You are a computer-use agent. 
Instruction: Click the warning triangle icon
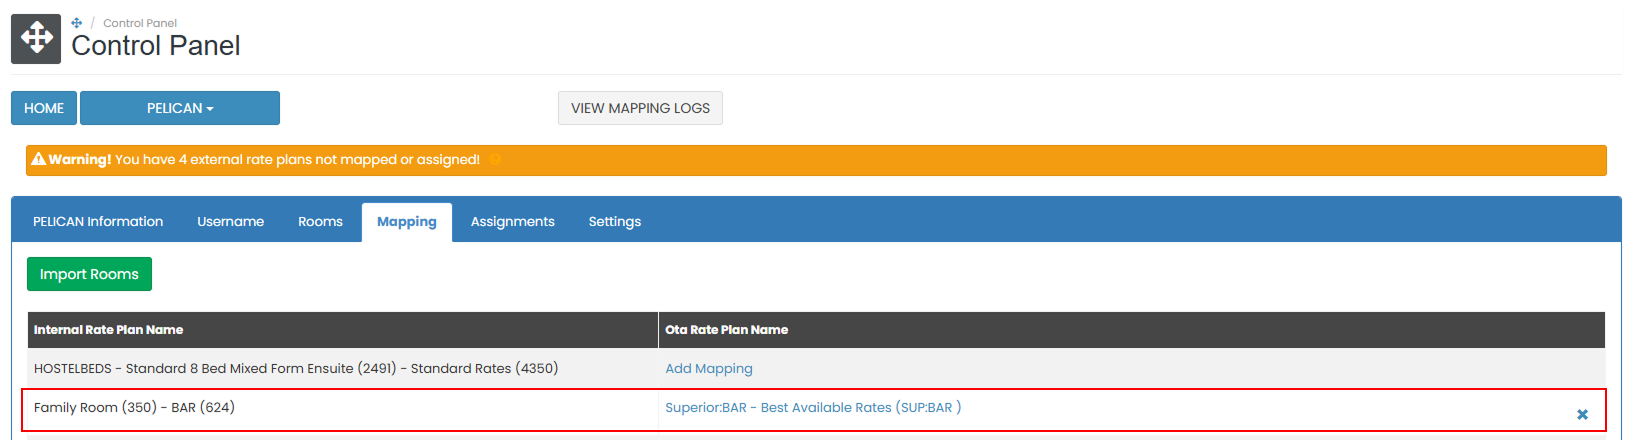[39, 159]
